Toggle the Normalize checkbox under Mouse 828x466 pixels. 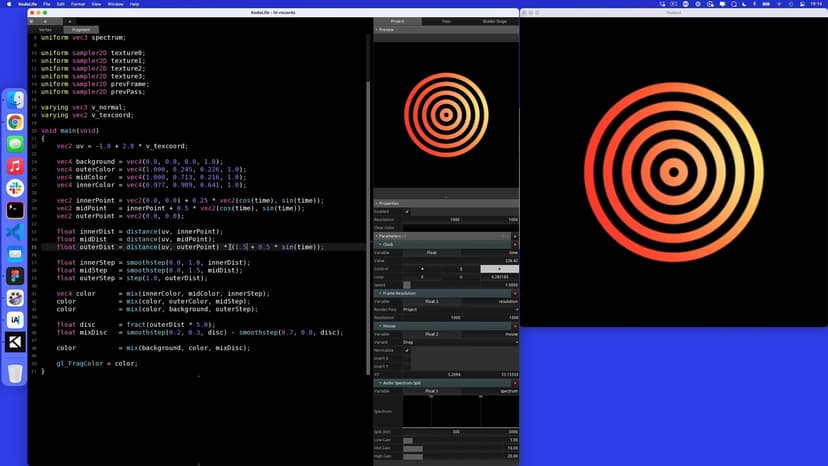tap(407, 350)
